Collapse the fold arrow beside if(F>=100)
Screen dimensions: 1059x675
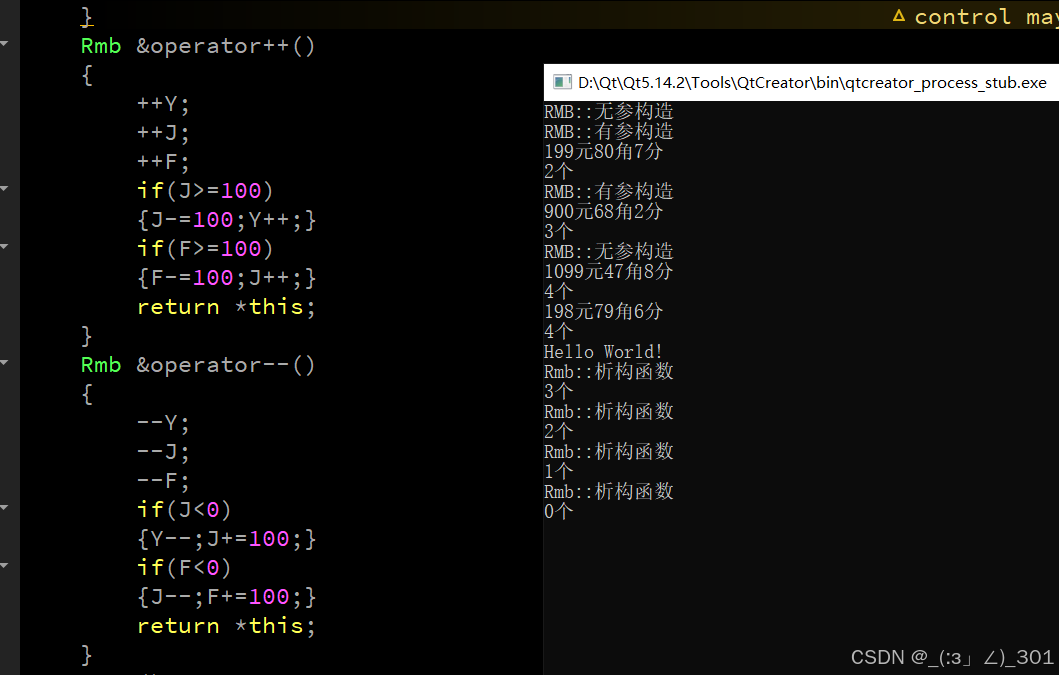point(4,247)
